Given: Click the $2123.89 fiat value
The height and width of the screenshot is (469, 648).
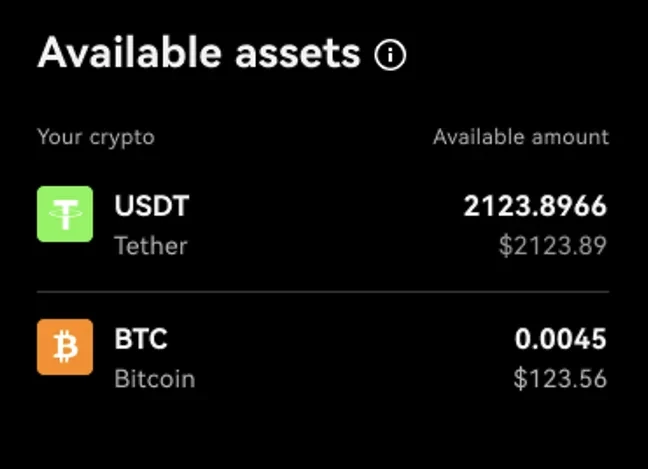Looking at the screenshot, I should [x=552, y=245].
